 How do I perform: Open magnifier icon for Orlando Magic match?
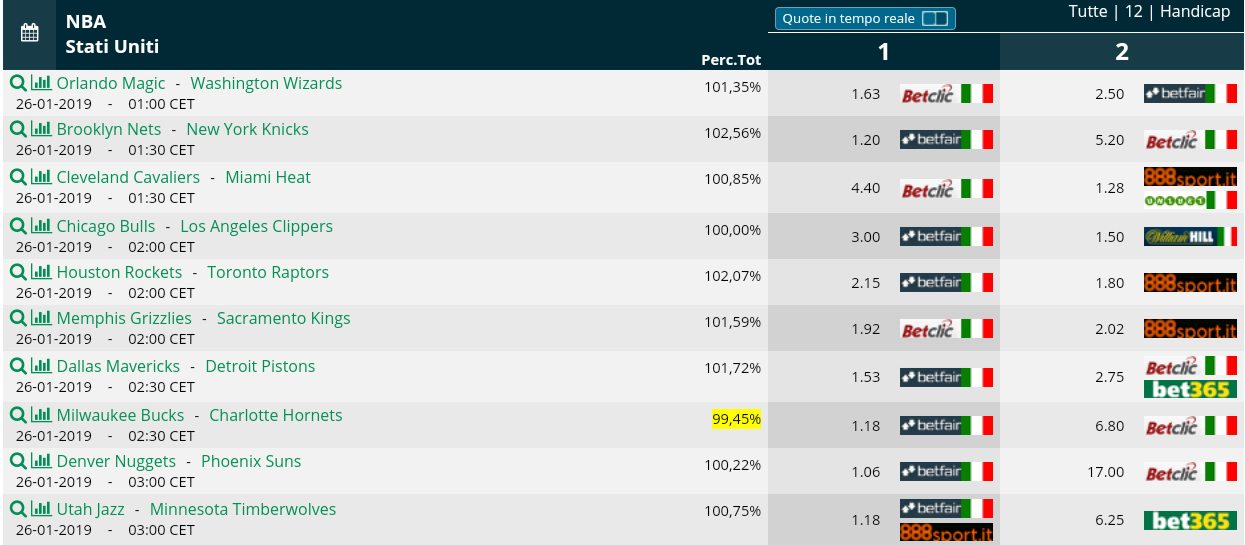[18, 83]
